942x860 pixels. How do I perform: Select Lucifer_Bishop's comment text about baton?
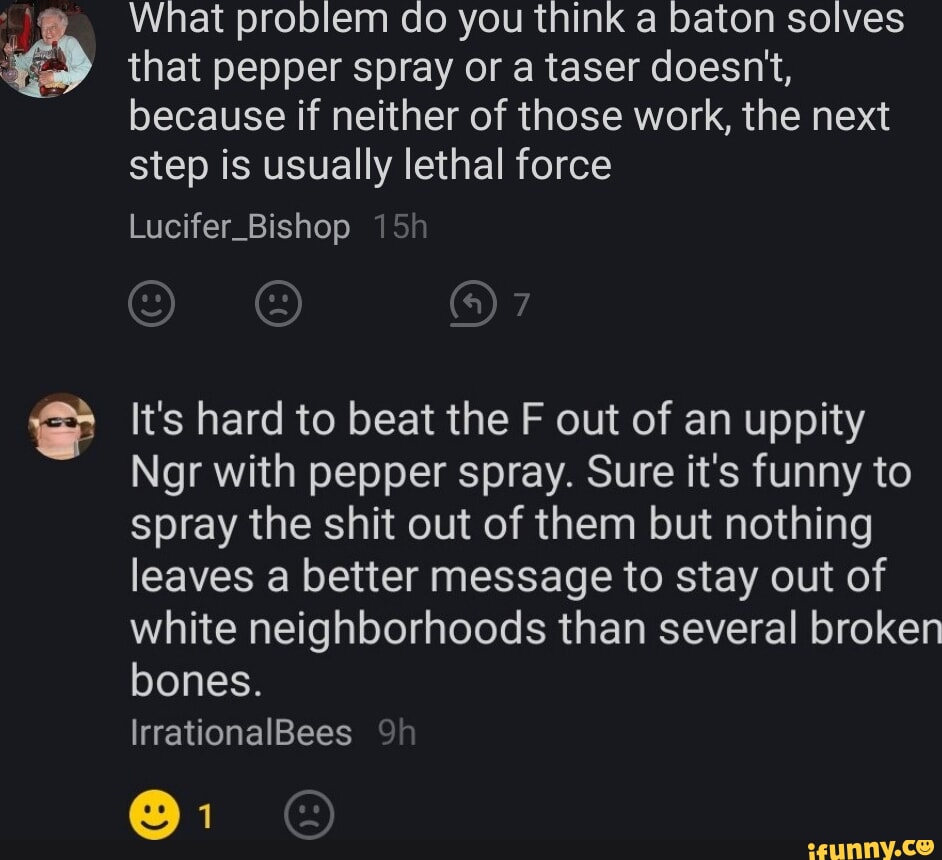click(517, 91)
